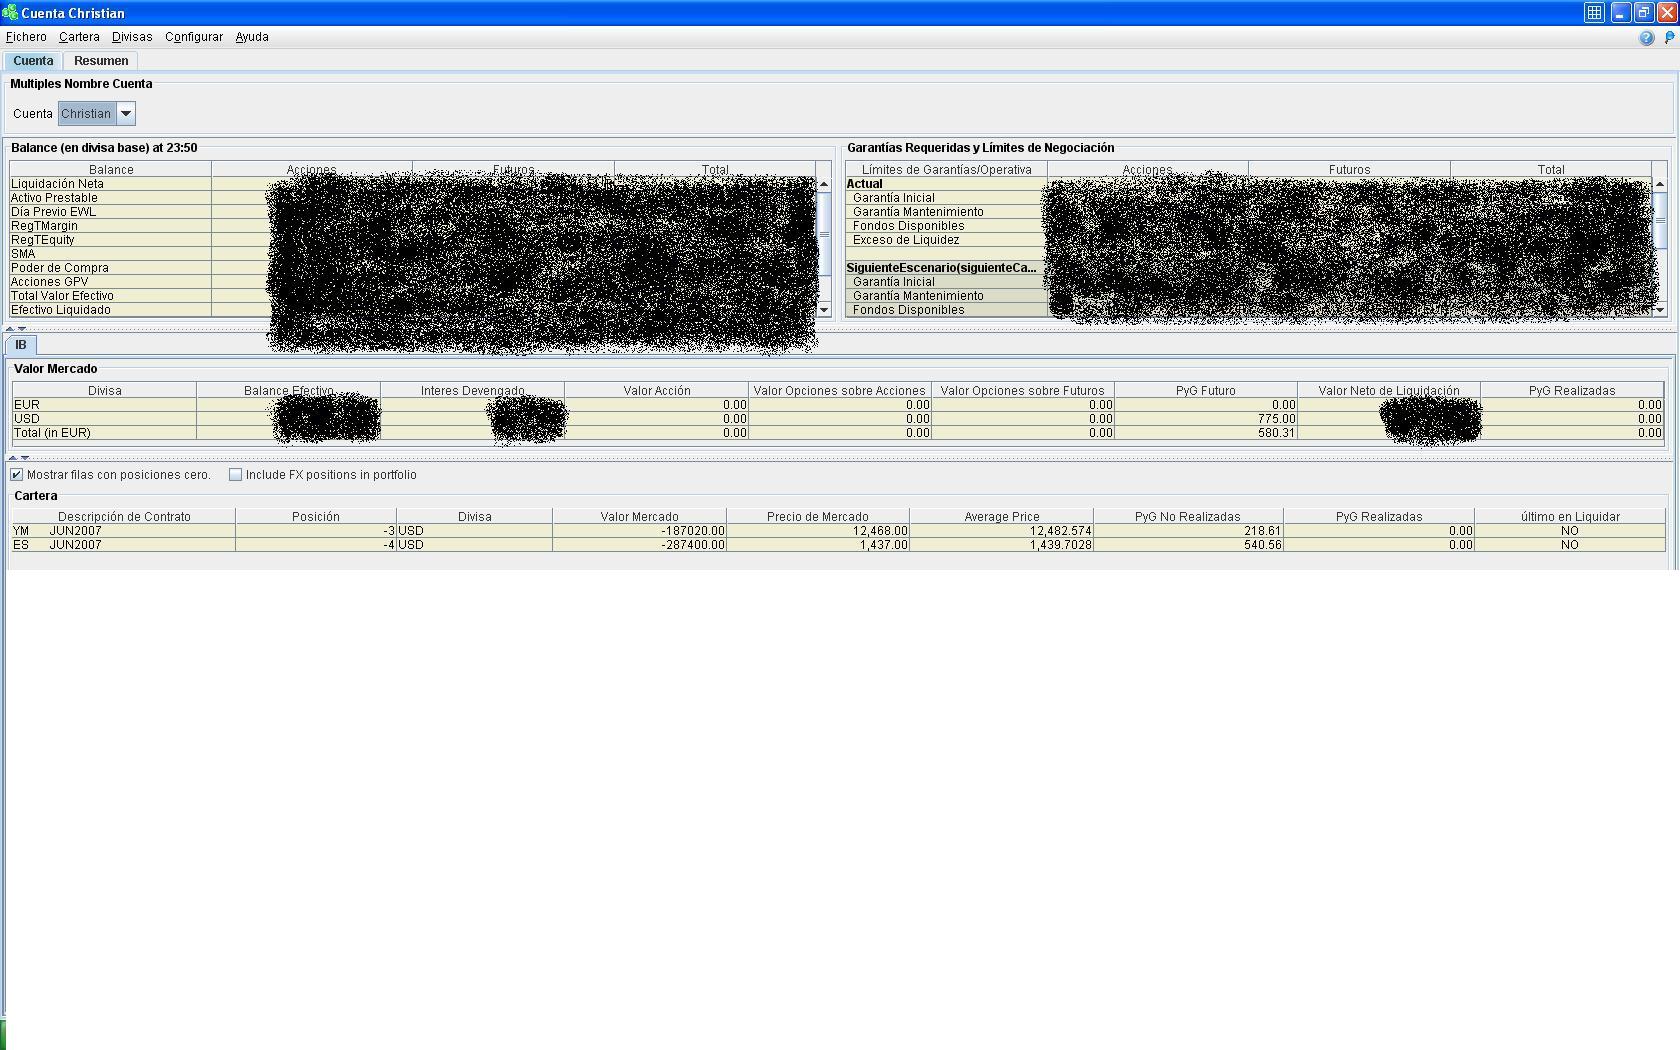Click scroll-down arrow in Garantías table
Image resolution: width=1680 pixels, height=1050 pixels.
click(x=1660, y=310)
